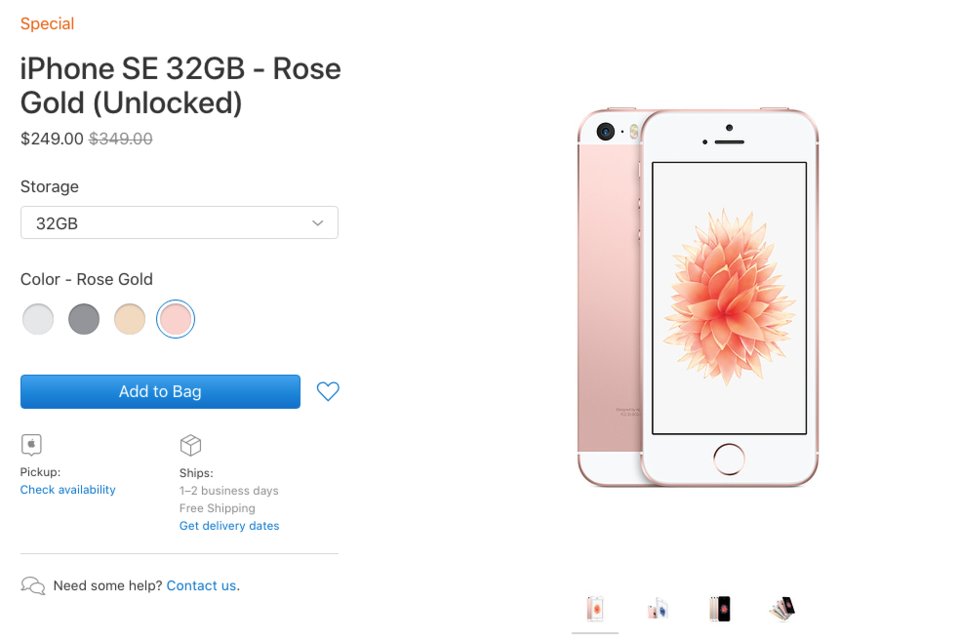
Task: Select the Rose Gold color swatch
Action: click(176, 319)
